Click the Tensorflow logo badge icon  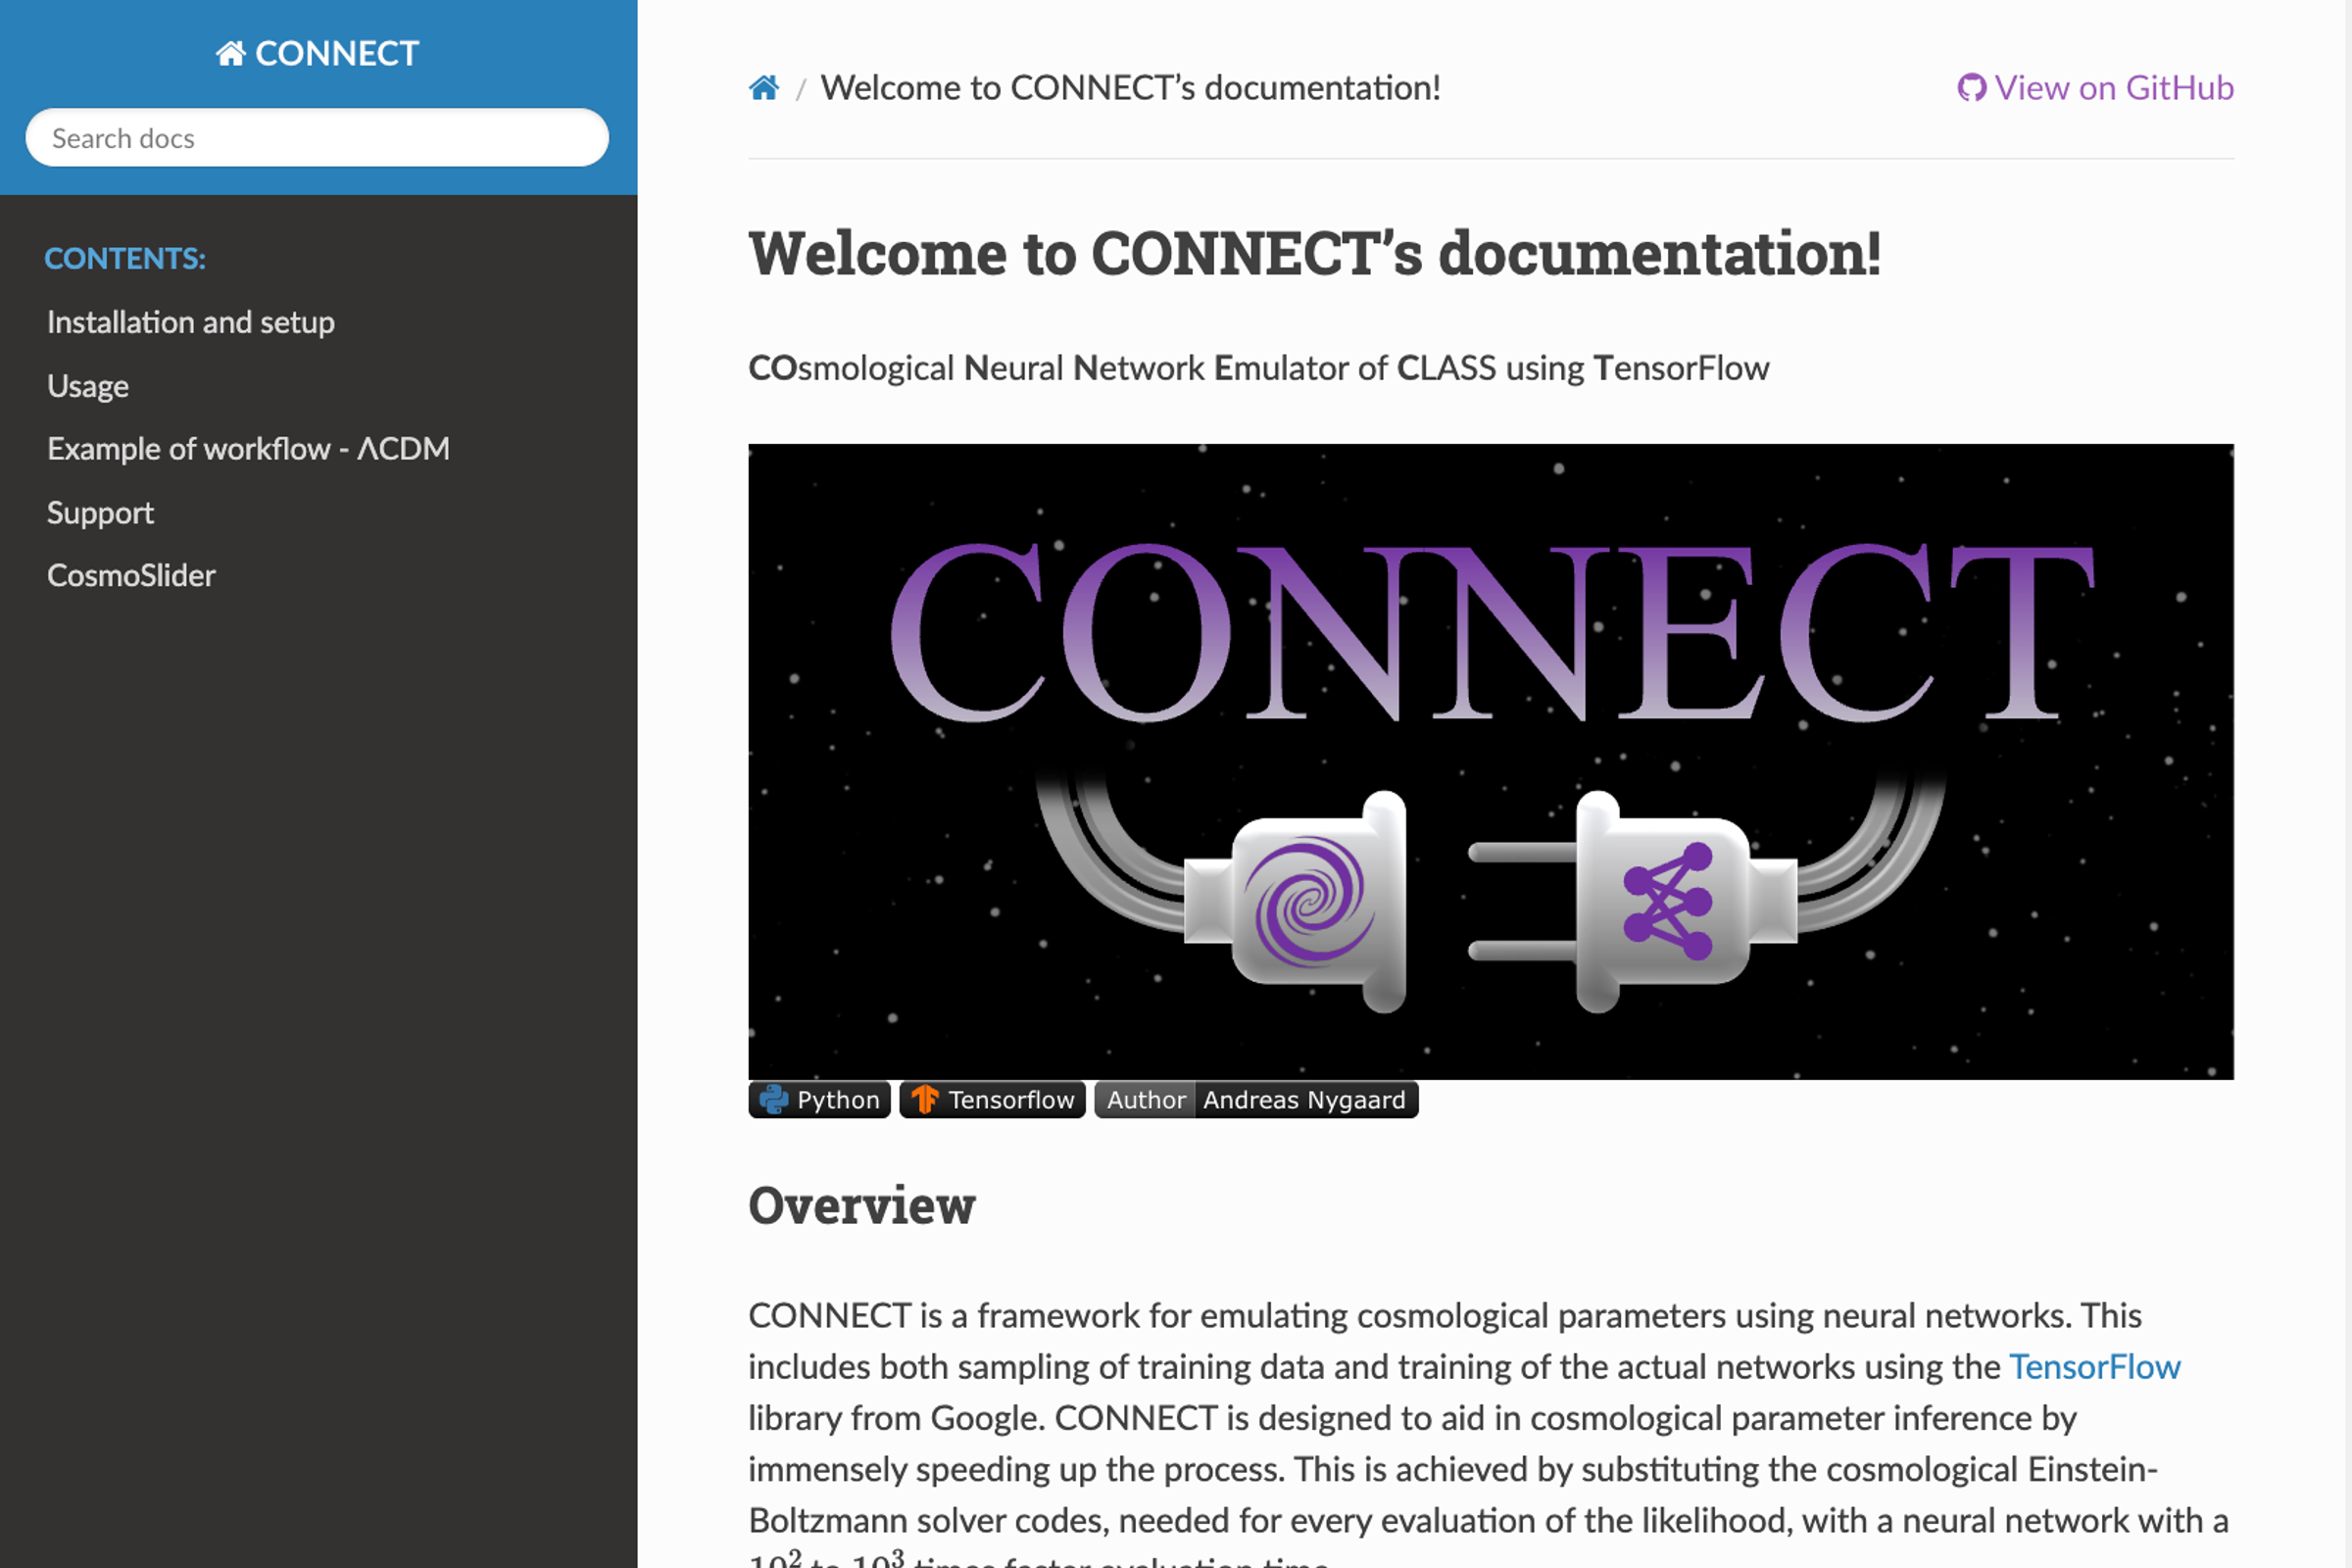coord(925,1100)
